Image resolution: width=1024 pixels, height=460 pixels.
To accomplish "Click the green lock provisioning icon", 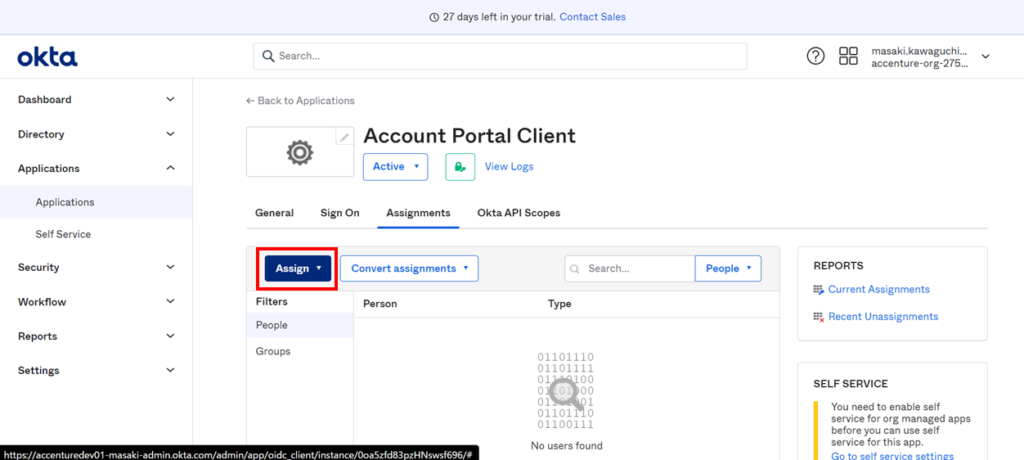I will (x=459, y=167).
